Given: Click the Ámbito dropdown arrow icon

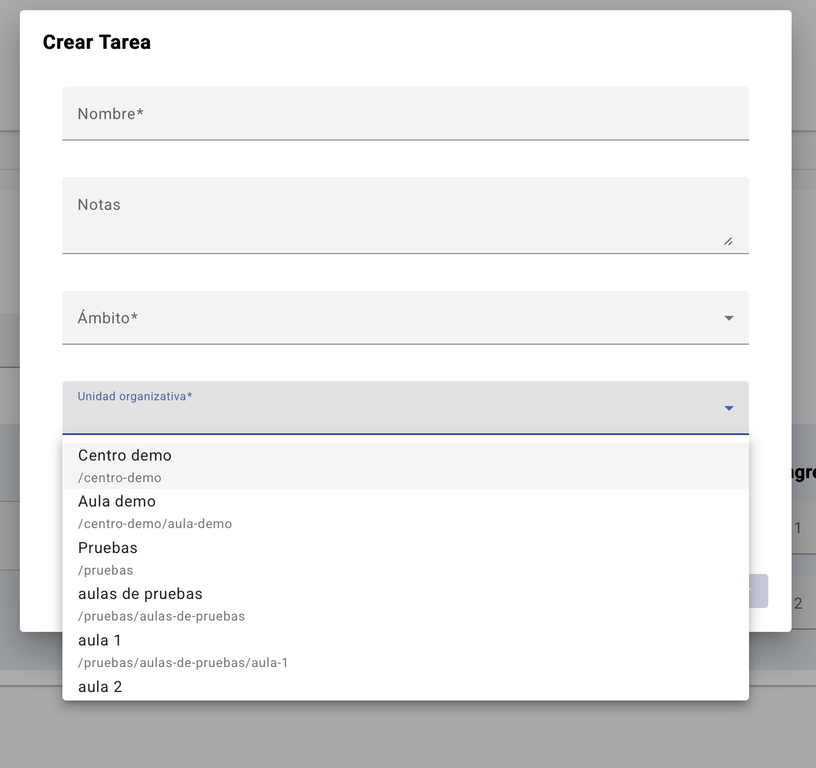Looking at the screenshot, I should coord(729,318).
